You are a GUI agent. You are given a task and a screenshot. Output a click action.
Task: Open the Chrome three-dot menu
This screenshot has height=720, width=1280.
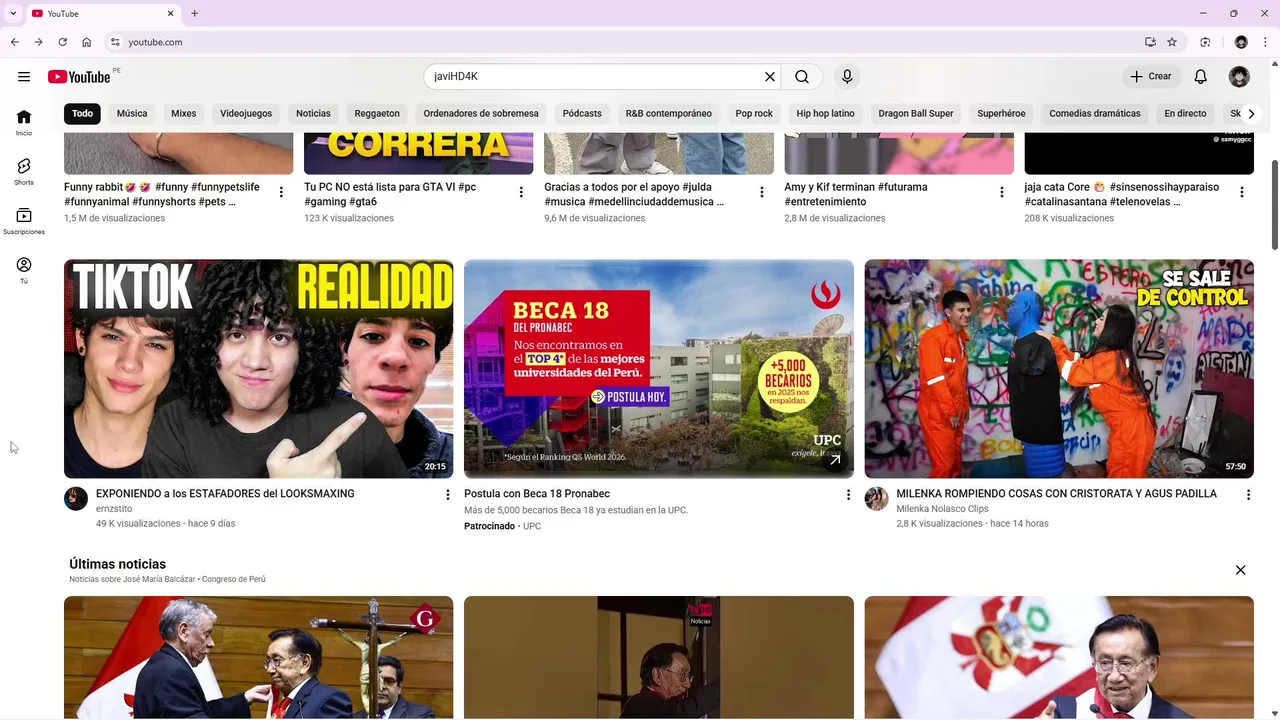point(1265,42)
